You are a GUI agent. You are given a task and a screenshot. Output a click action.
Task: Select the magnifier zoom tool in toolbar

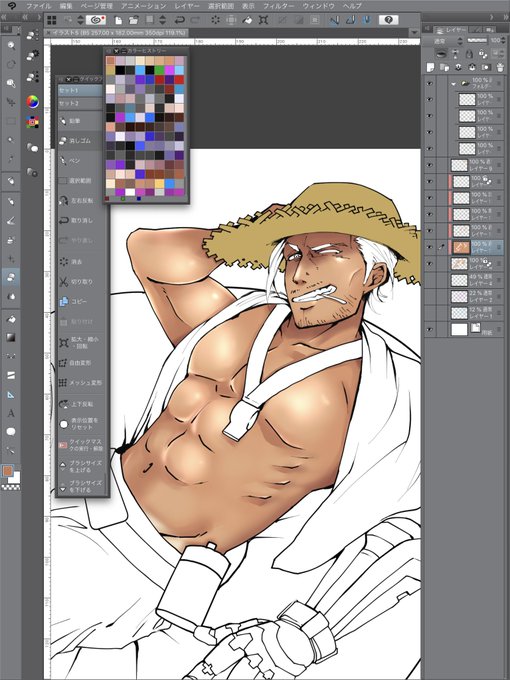pyautogui.click(x=11, y=45)
